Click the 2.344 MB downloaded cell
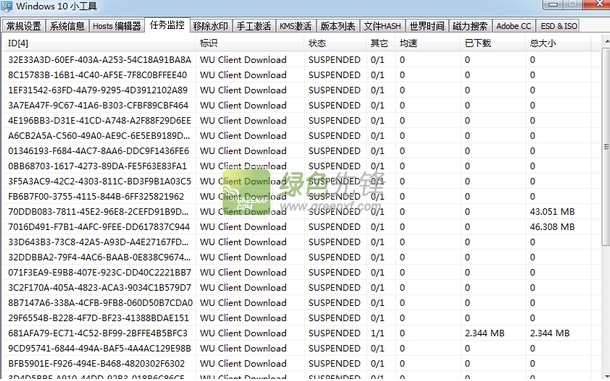Screen dimensions: 610x381 coord(484,333)
